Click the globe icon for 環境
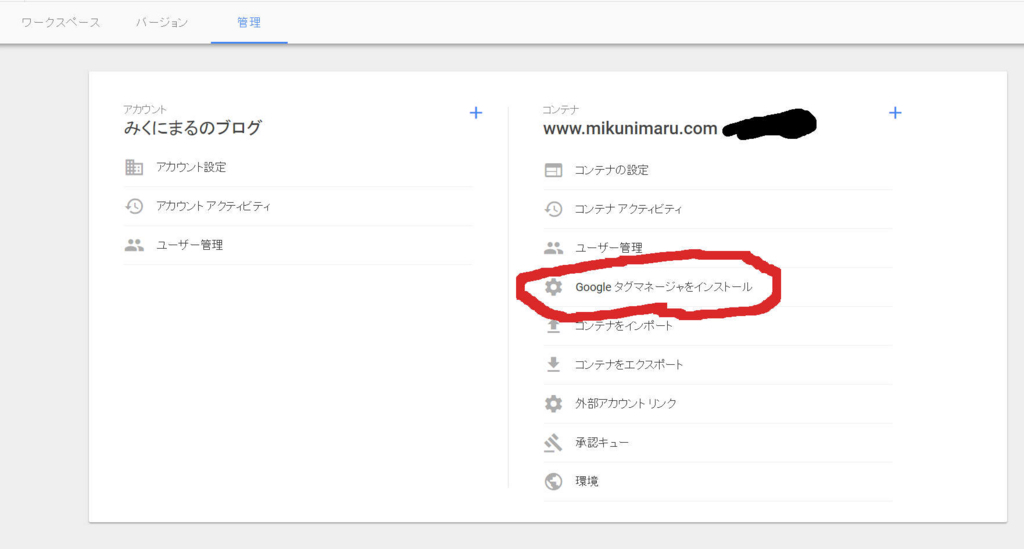This screenshot has height=549, width=1024. click(x=553, y=481)
